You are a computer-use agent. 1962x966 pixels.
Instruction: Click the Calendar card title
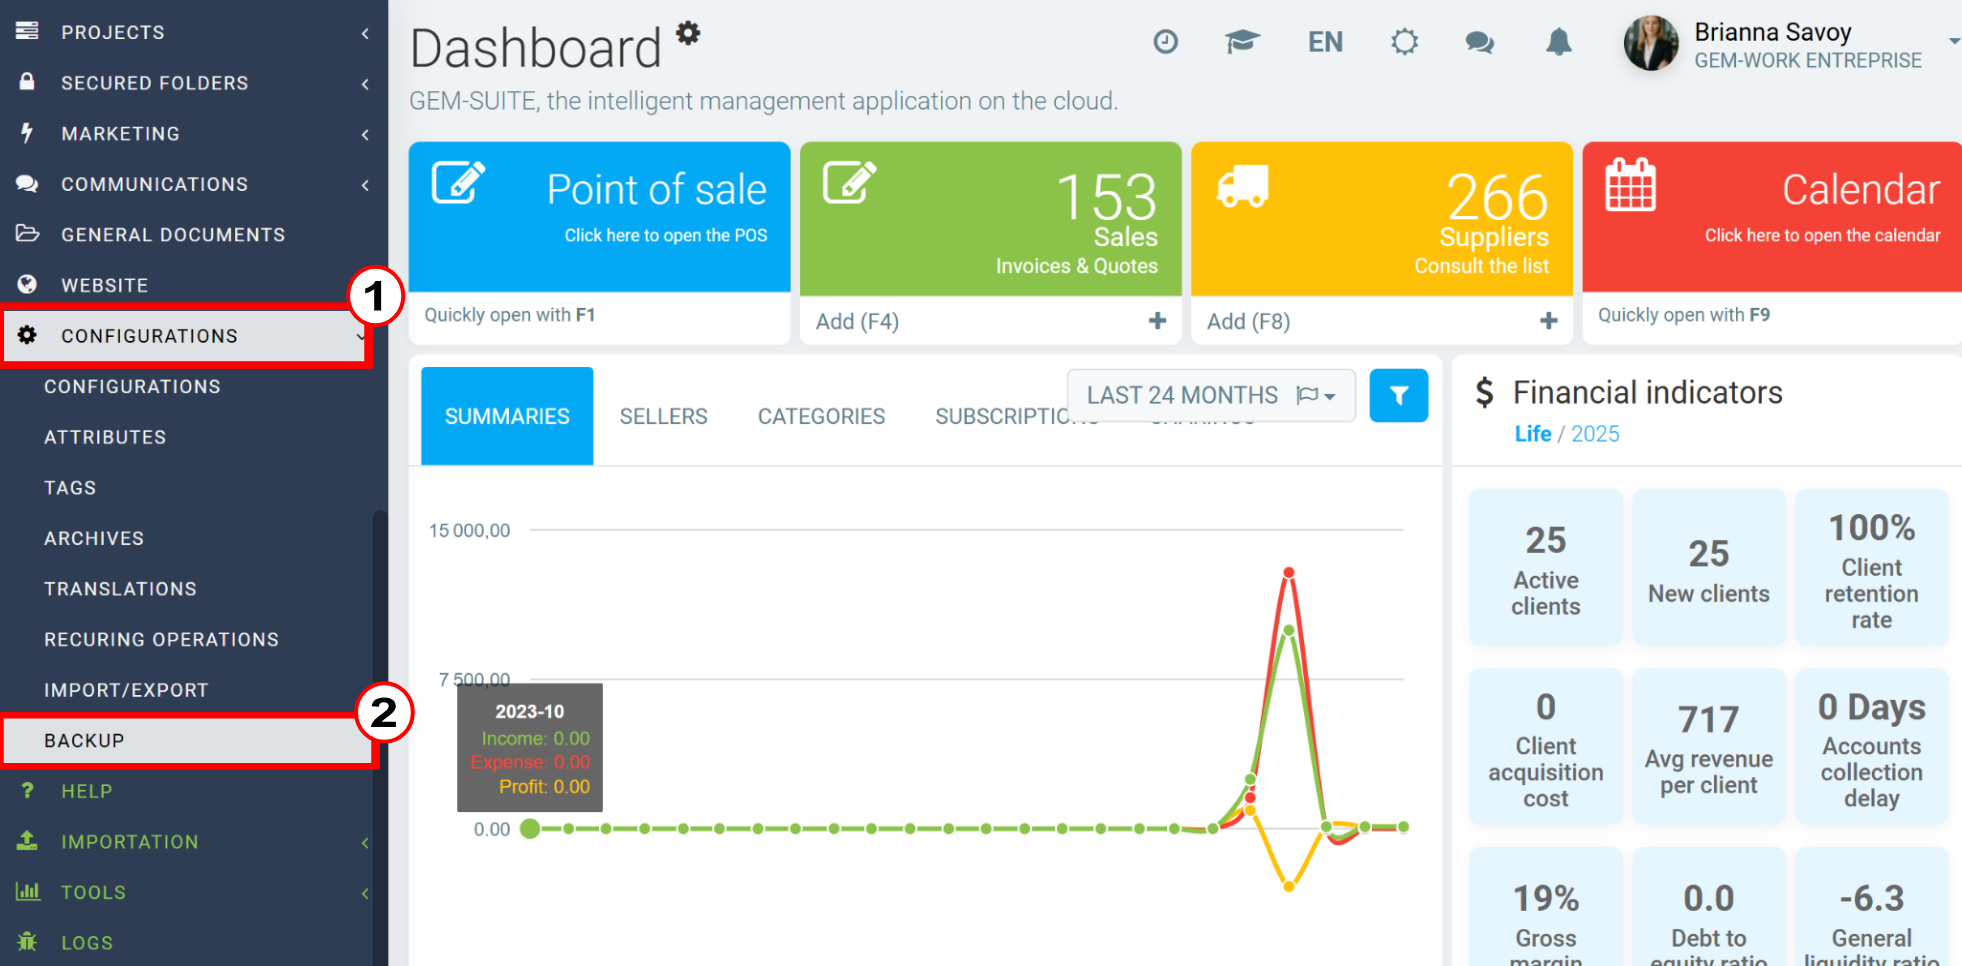pyautogui.click(x=1861, y=189)
